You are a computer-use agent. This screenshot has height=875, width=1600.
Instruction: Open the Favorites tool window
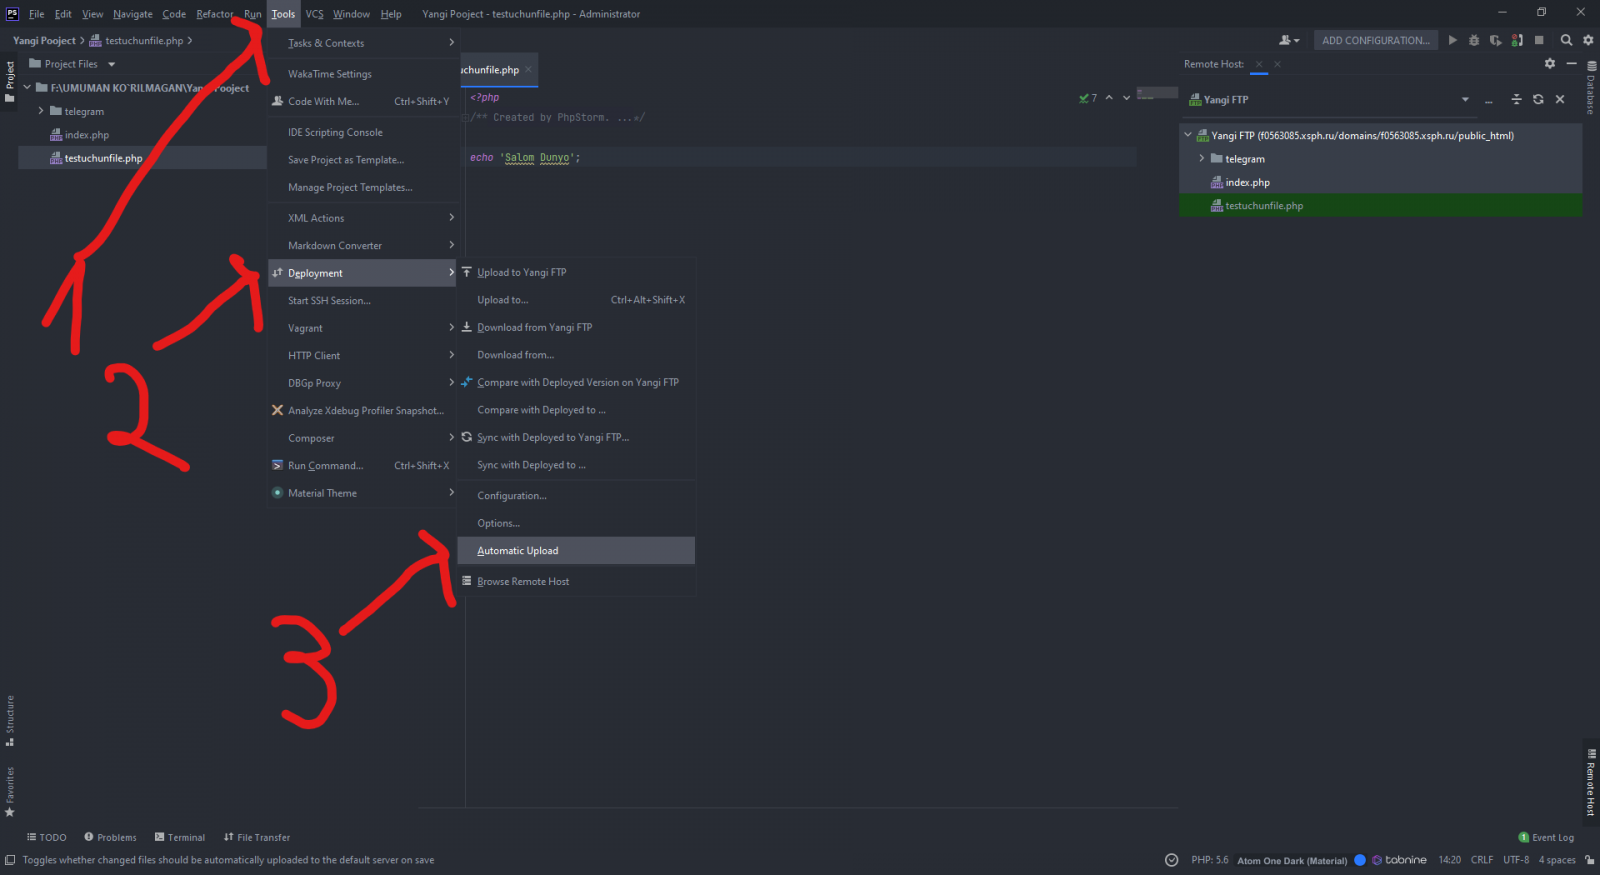point(9,792)
